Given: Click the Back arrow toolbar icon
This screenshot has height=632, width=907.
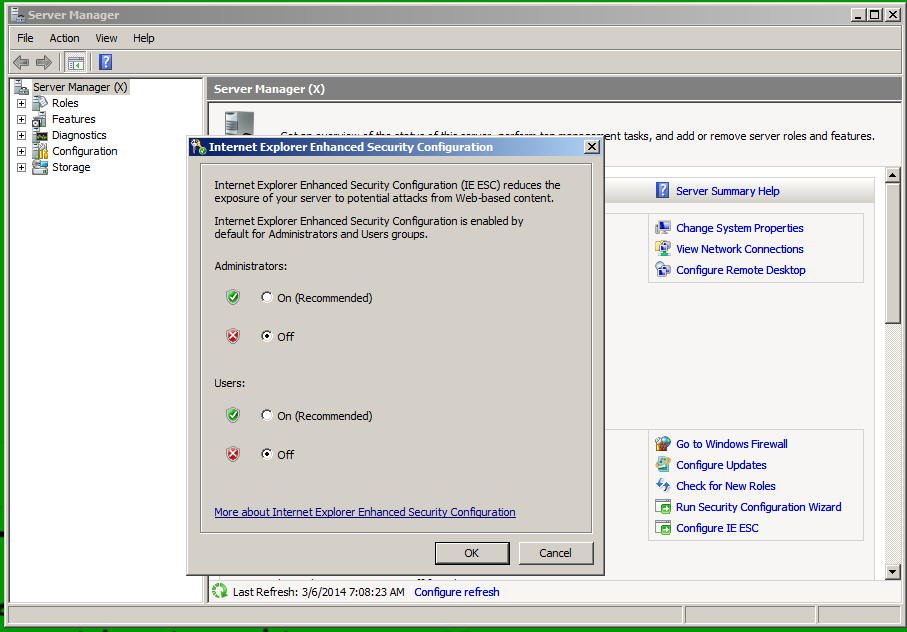Looking at the screenshot, I should tap(21, 62).
